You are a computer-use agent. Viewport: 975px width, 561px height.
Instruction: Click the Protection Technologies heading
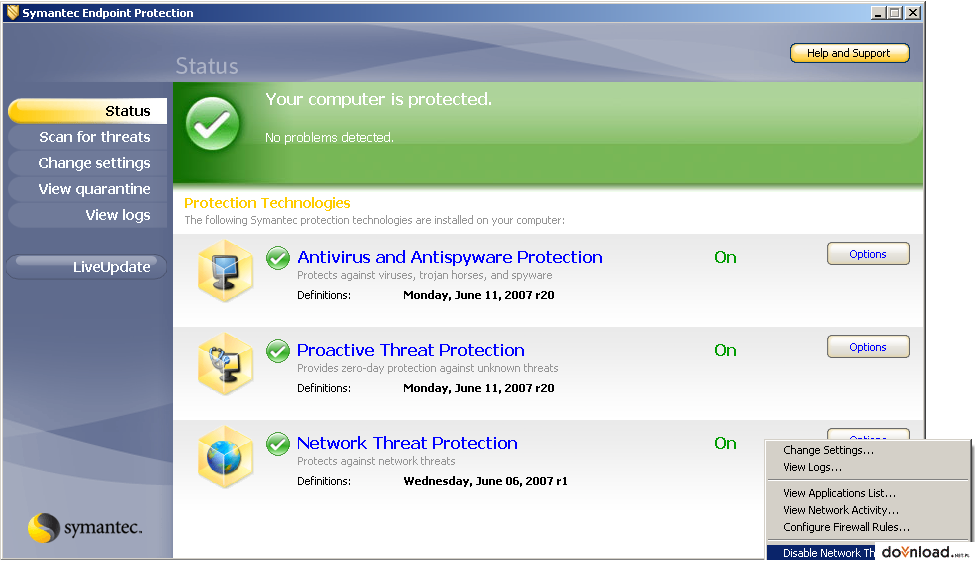[267, 203]
